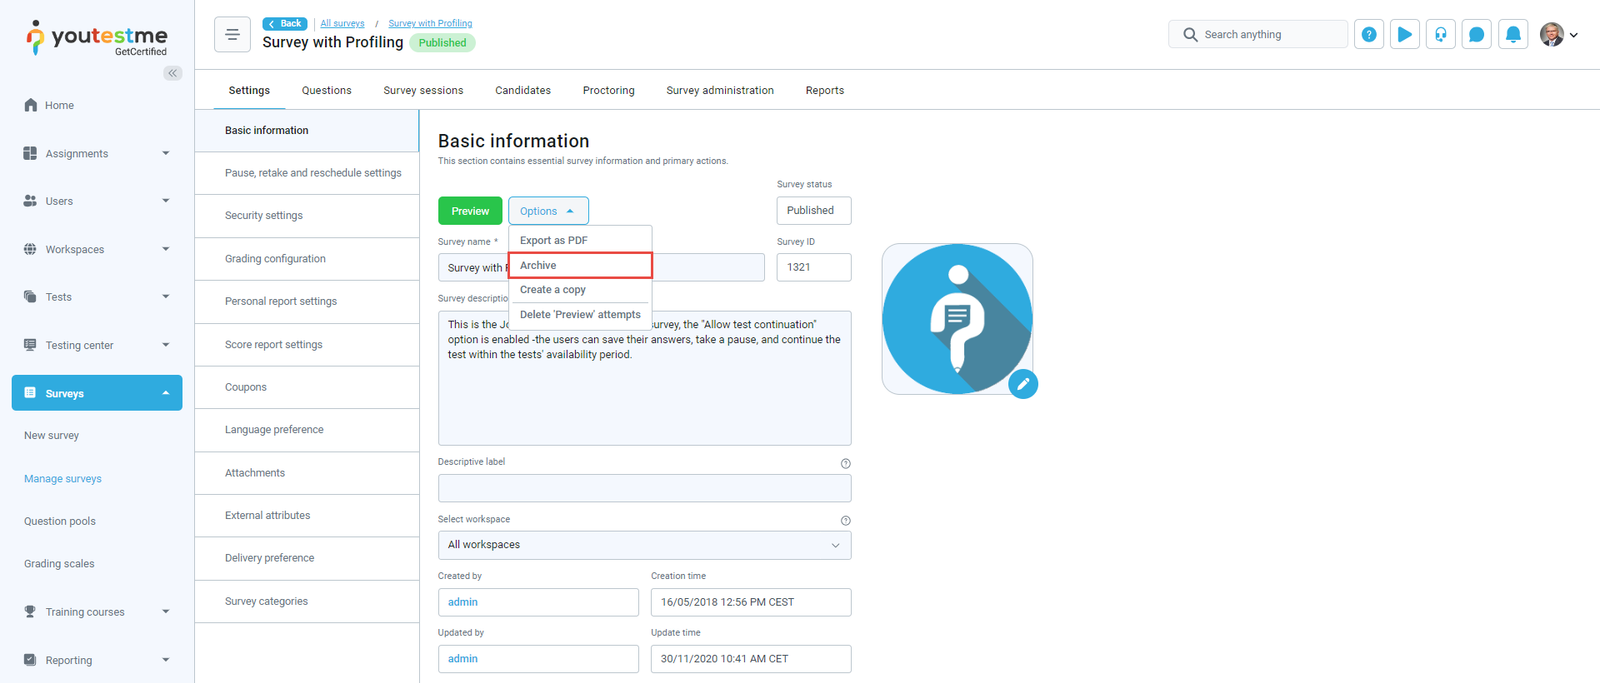1600x683 pixels.
Task: Select Archive from the Options menu
Action: point(580,265)
